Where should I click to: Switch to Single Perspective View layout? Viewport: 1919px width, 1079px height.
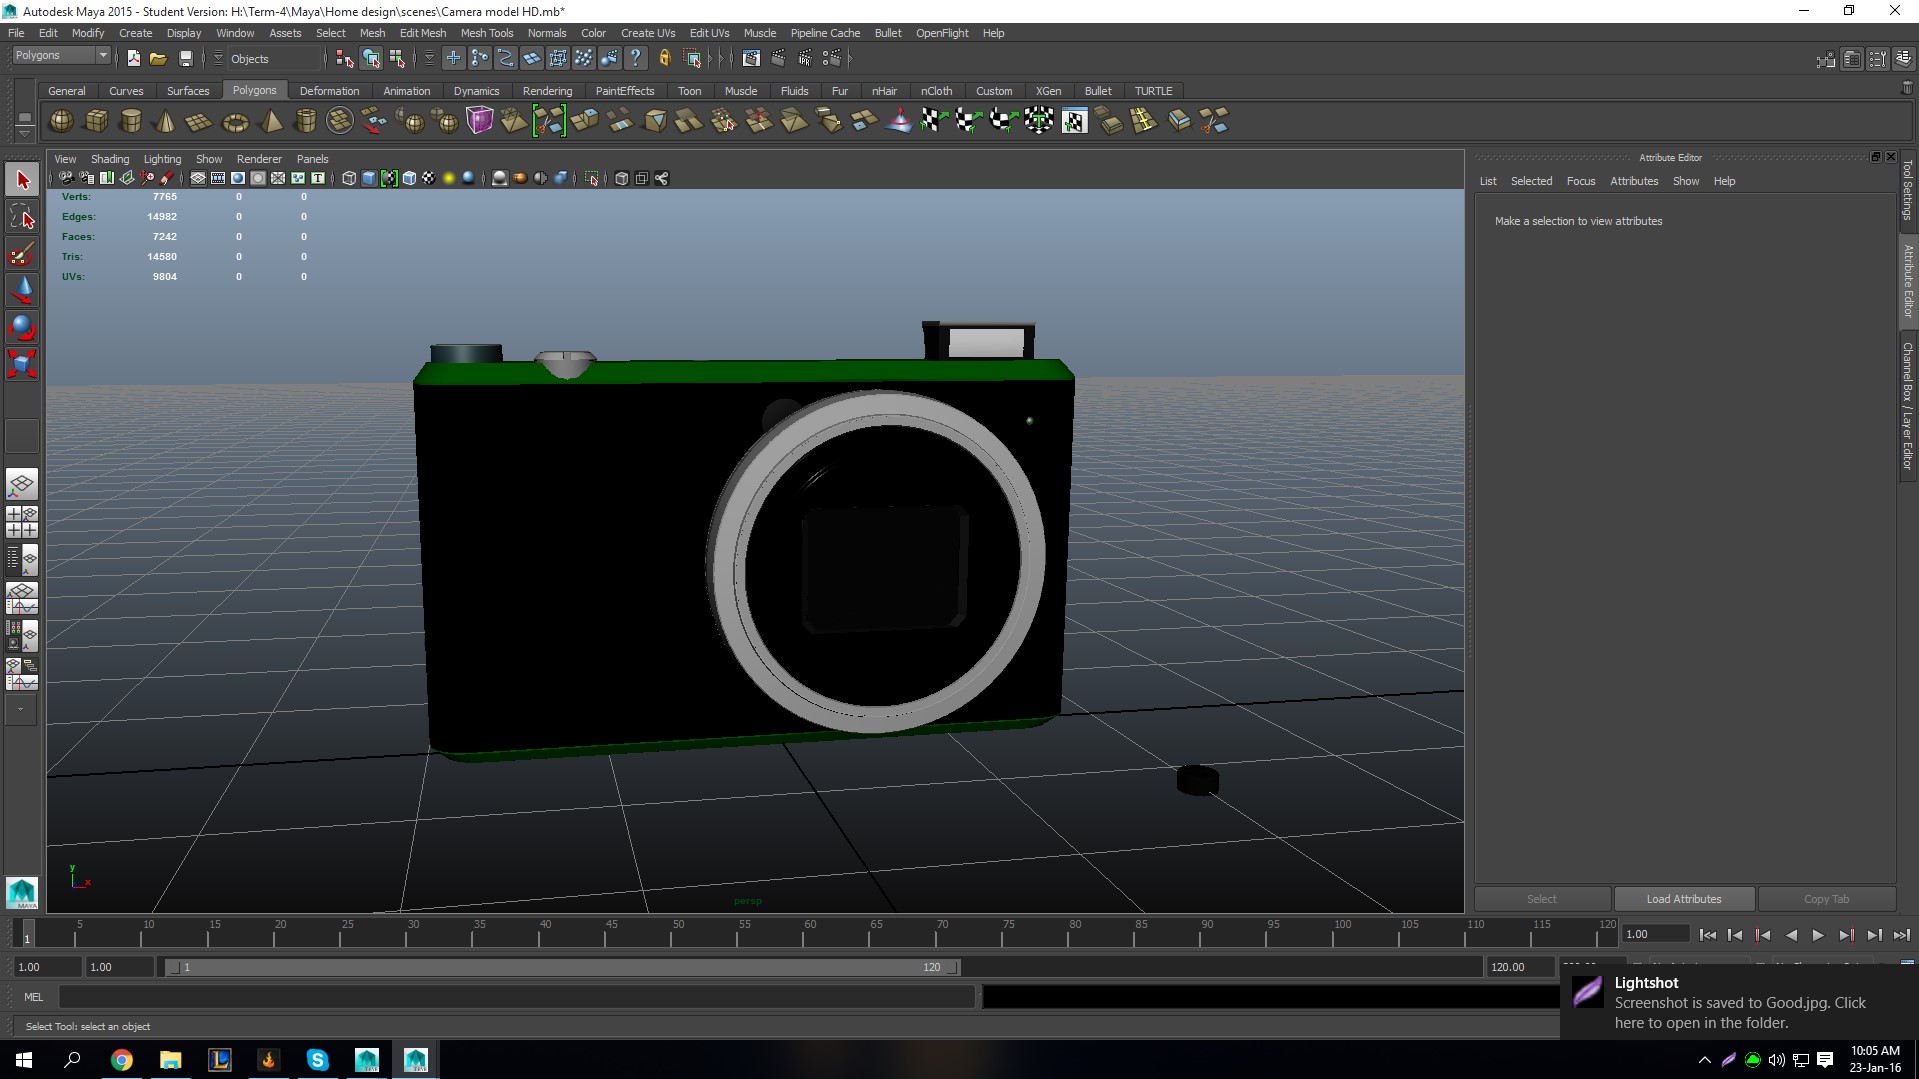(22, 485)
